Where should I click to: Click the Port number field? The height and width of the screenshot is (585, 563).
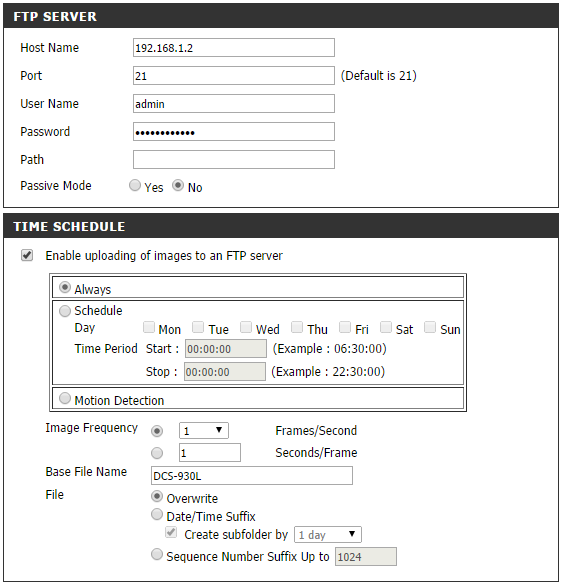tap(234, 76)
